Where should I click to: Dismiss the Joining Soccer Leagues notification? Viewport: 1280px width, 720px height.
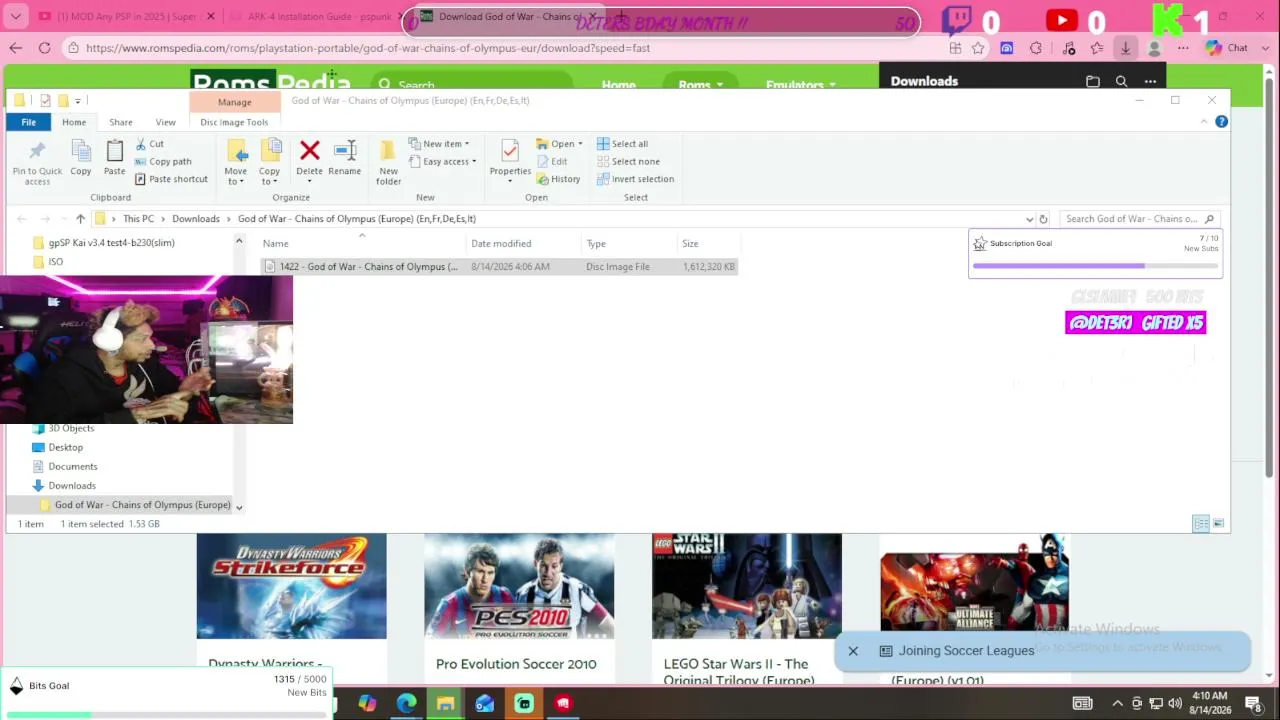[x=853, y=651]
